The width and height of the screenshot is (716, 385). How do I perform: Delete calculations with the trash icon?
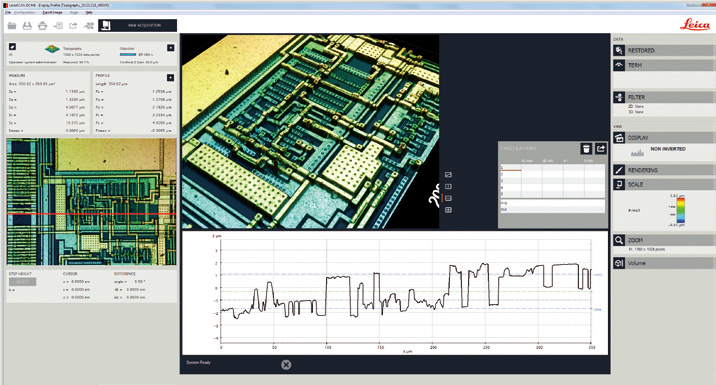586,148
